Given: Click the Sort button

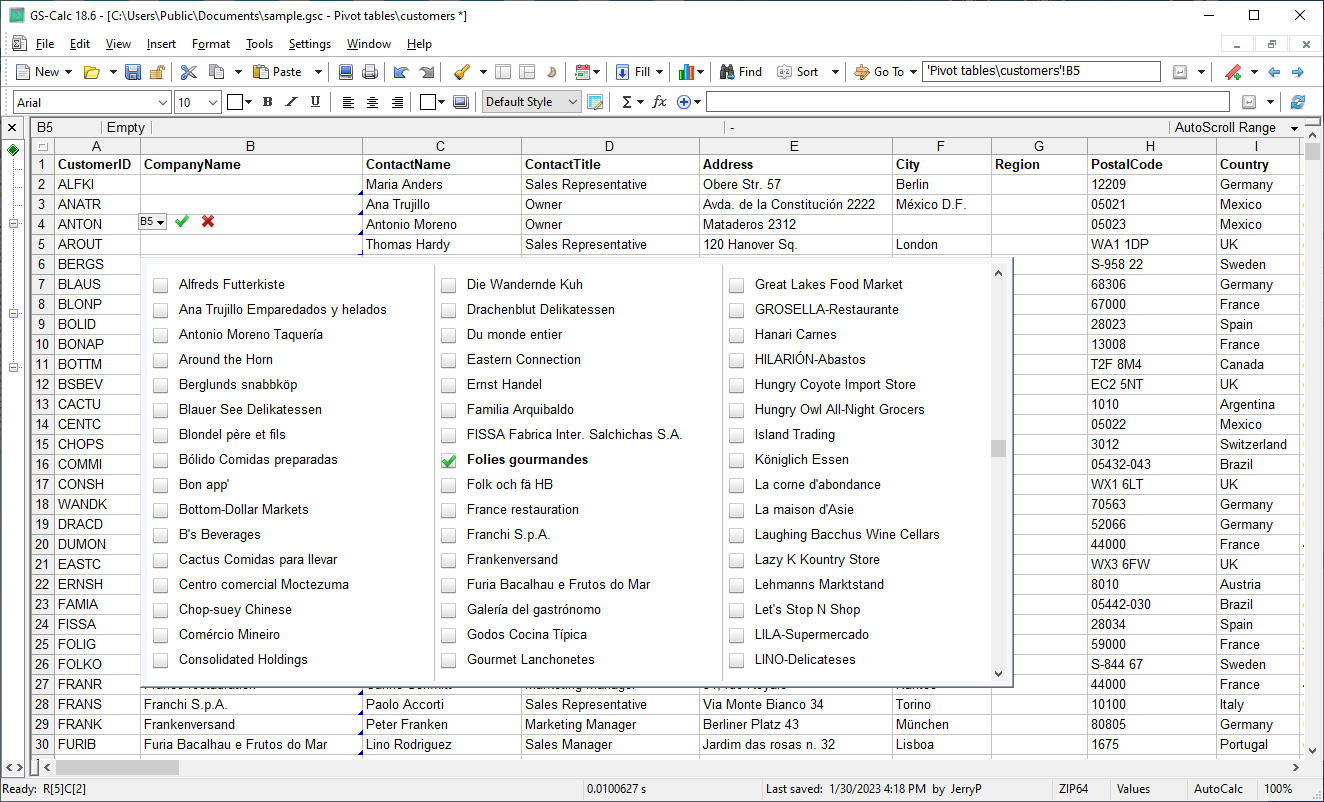Looking at the screenshot, I should [x=798, y=72].
